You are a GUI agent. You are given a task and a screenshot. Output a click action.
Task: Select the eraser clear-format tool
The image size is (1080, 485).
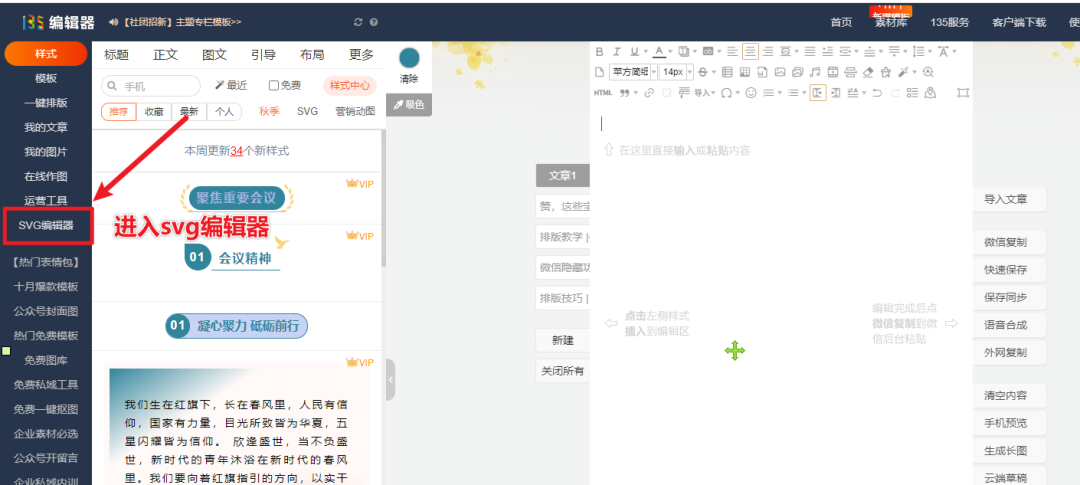click(x=868, y=72)
